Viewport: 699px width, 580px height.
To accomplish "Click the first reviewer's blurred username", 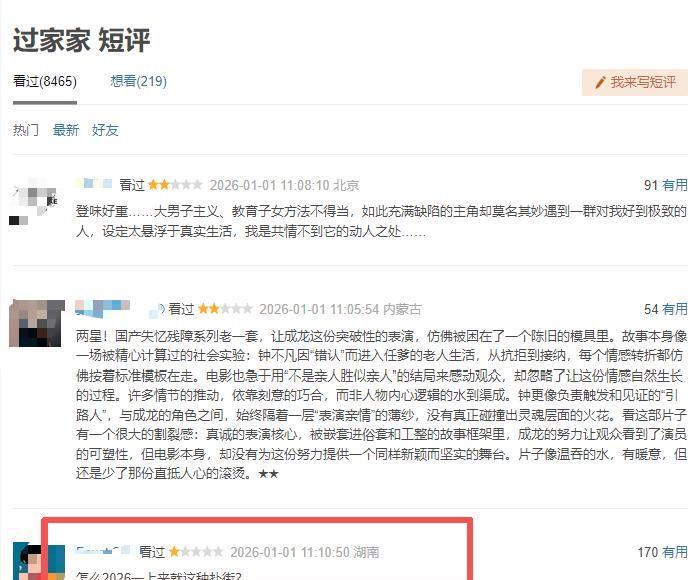I will click(95, 184).
